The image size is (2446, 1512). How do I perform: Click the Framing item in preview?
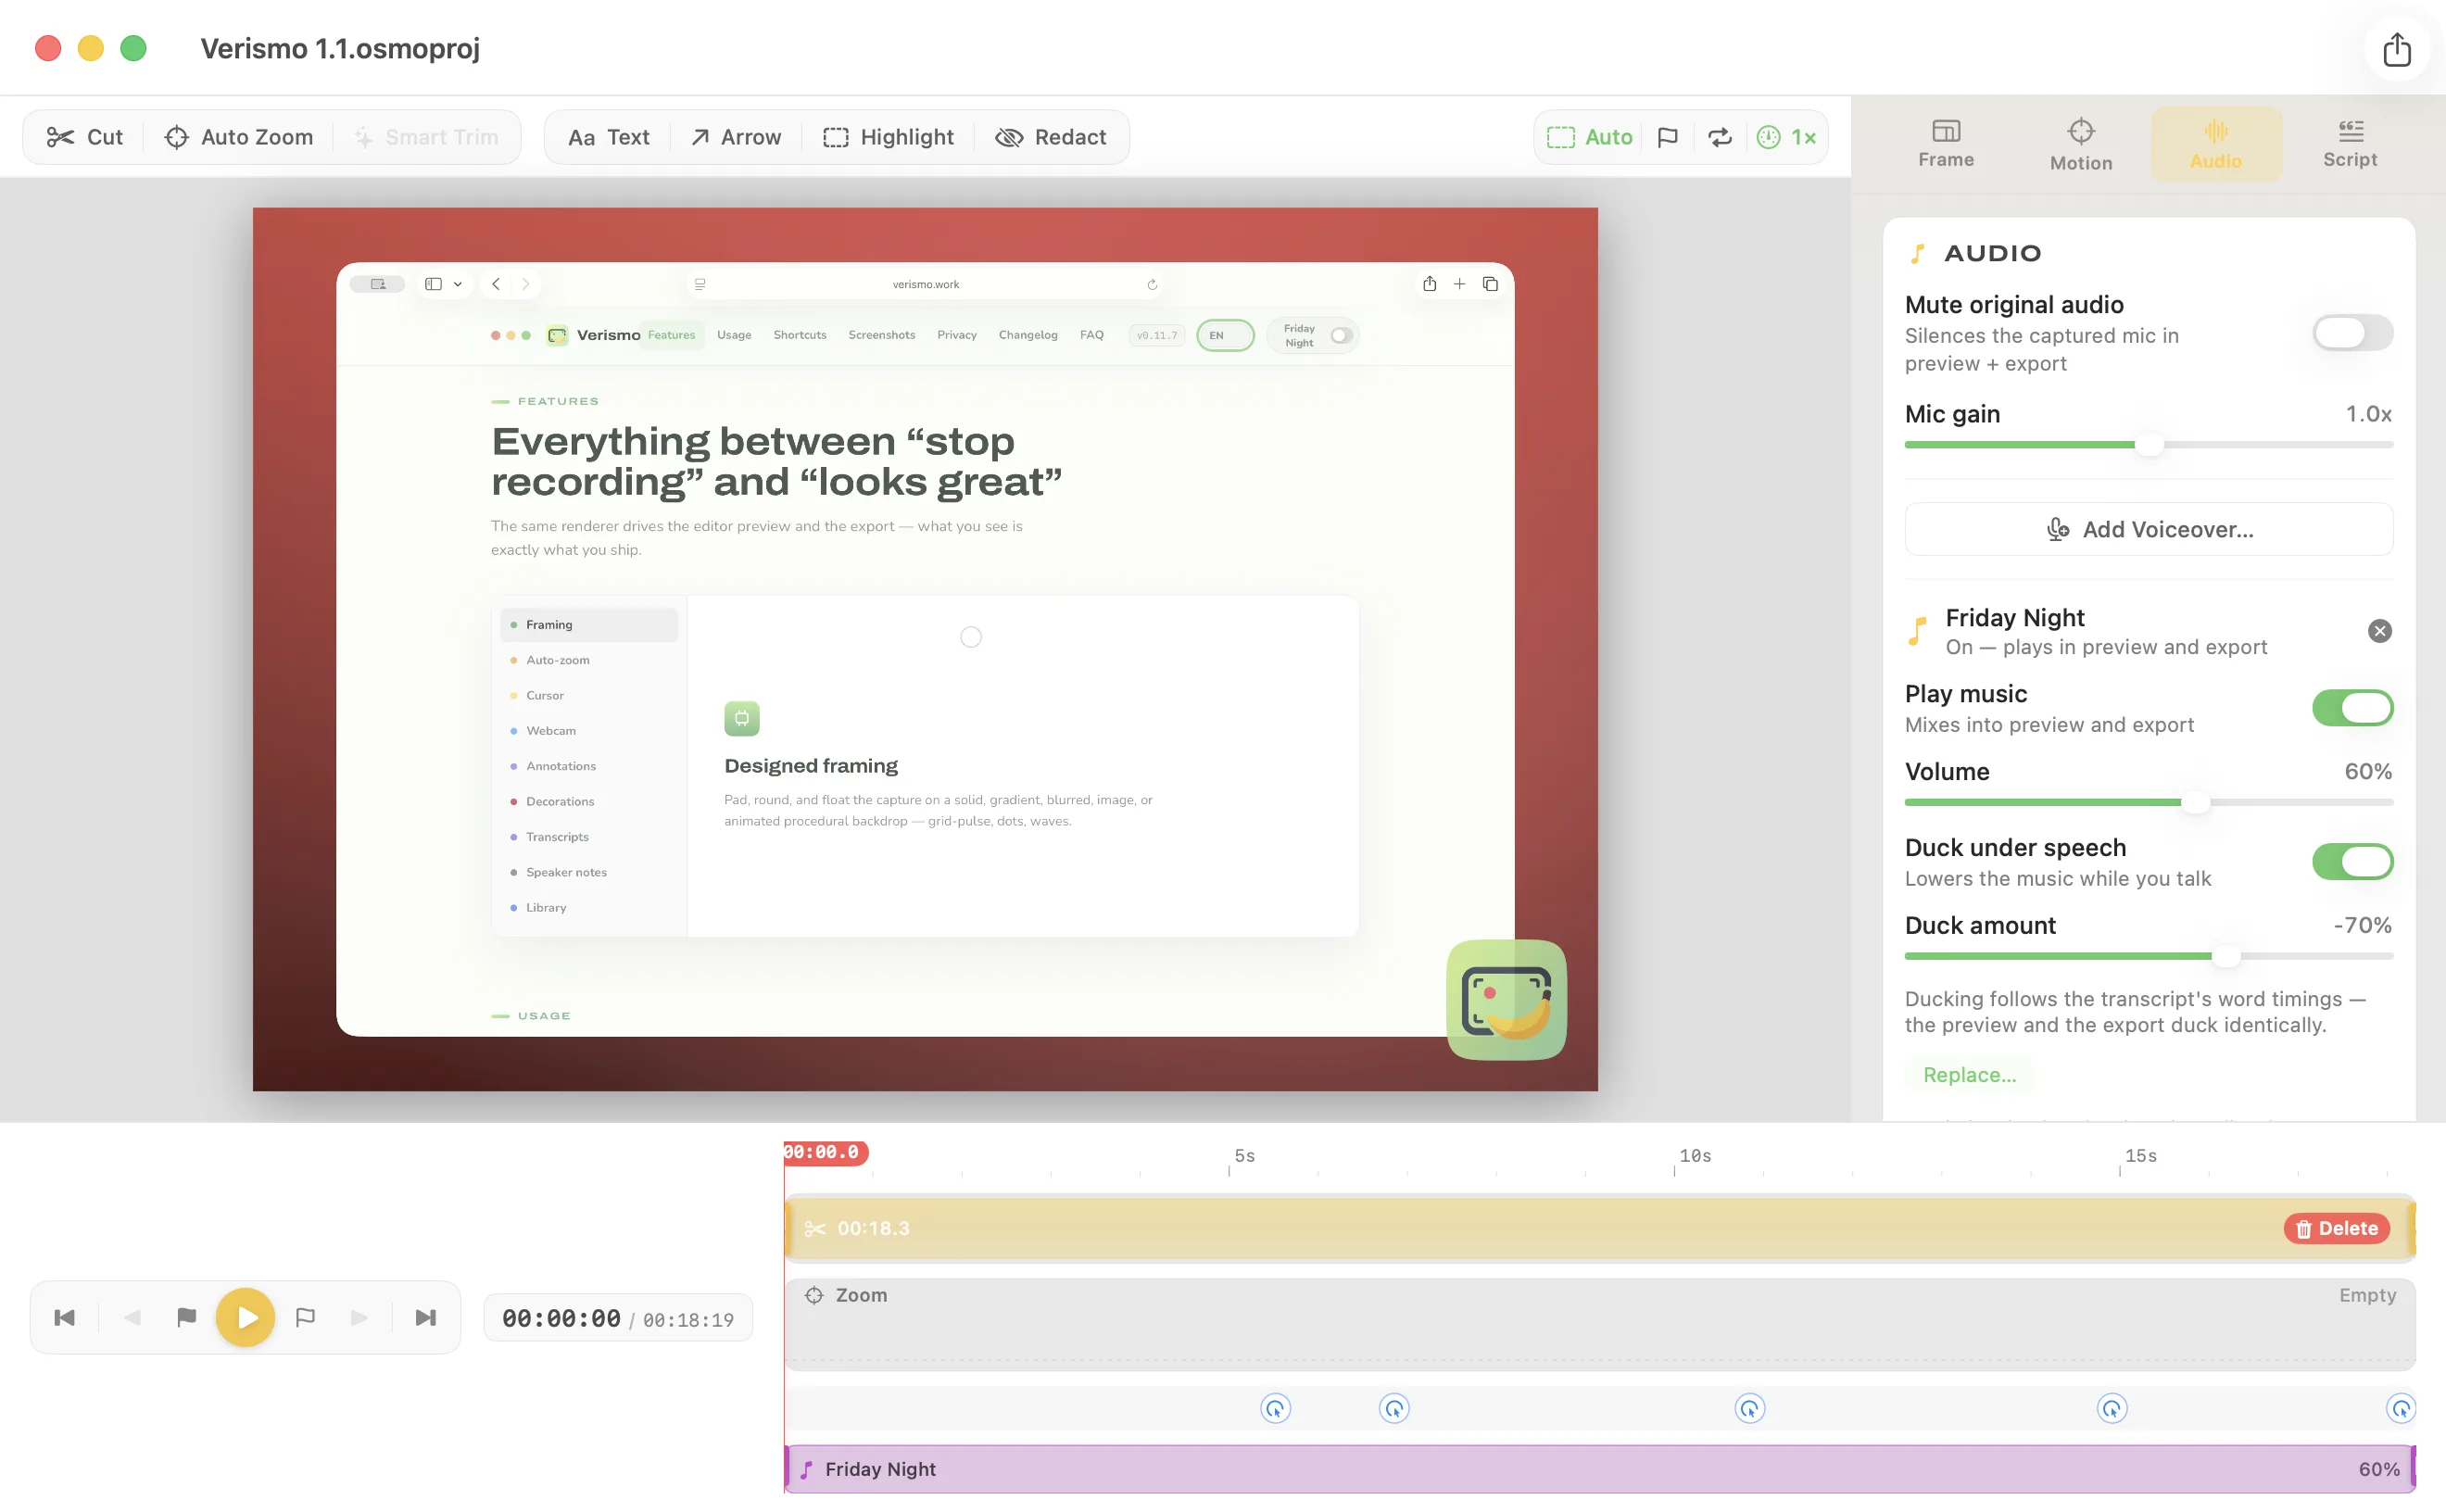tap(588, 625)
